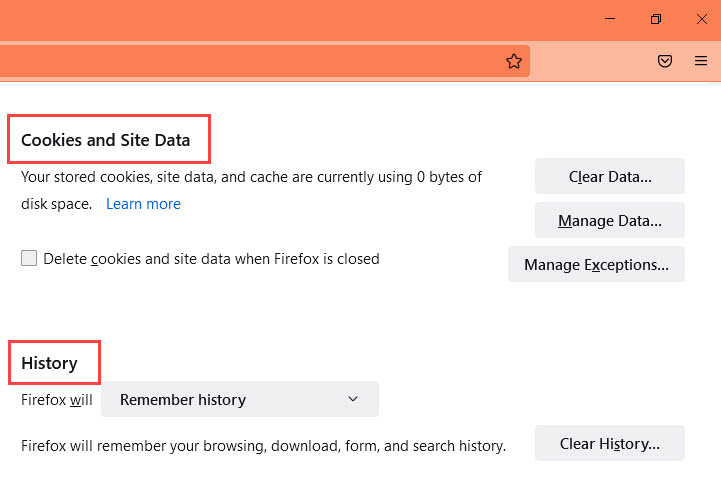Click the stored cookies disk space description
This screenshot has width=721, height=484.
(251, 177)
